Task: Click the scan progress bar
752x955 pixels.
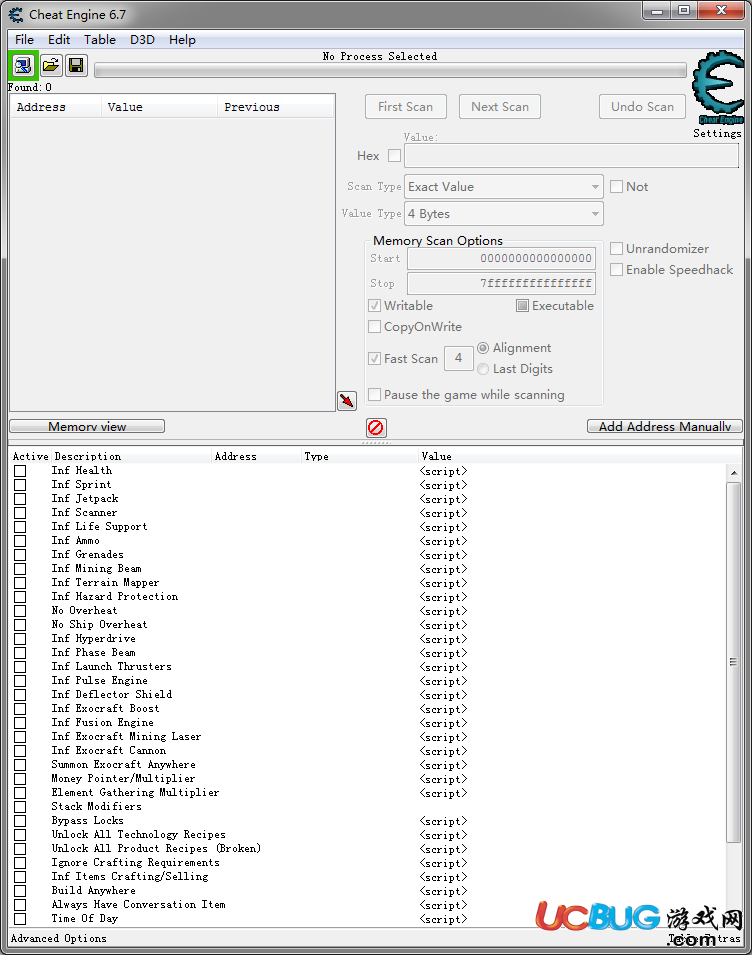Action: (390, 71)
